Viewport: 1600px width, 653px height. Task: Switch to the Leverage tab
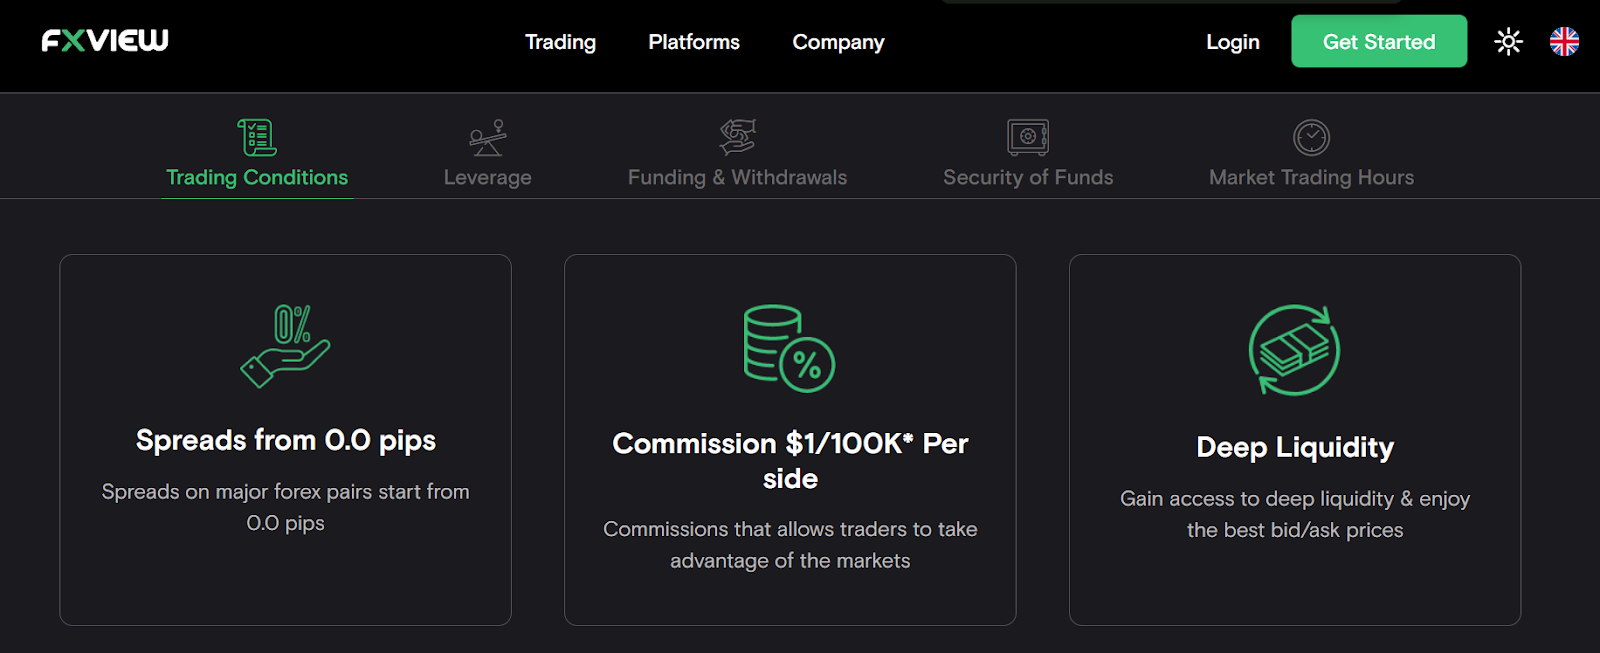(488, 177)
